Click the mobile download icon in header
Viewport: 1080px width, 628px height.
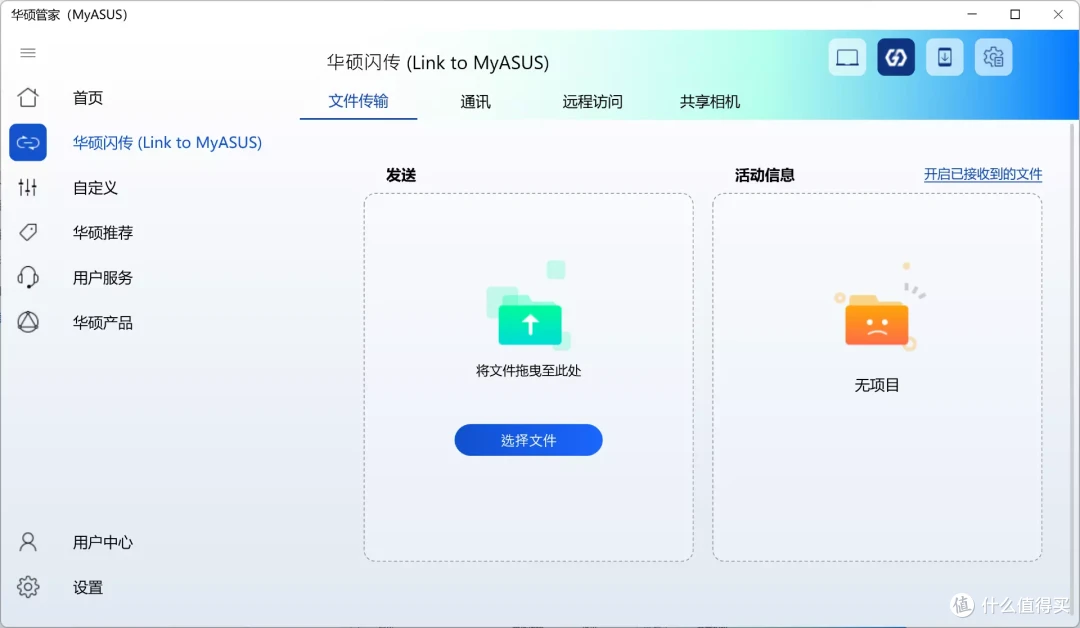point(944,57)
